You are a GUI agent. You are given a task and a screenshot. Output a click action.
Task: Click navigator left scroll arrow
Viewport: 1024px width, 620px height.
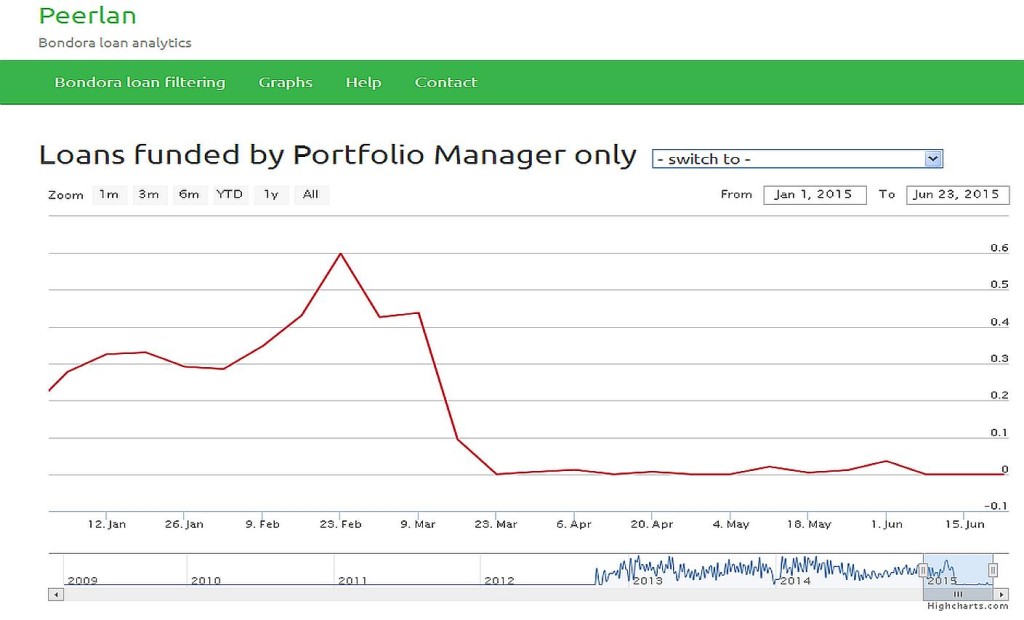pos(56,595)
